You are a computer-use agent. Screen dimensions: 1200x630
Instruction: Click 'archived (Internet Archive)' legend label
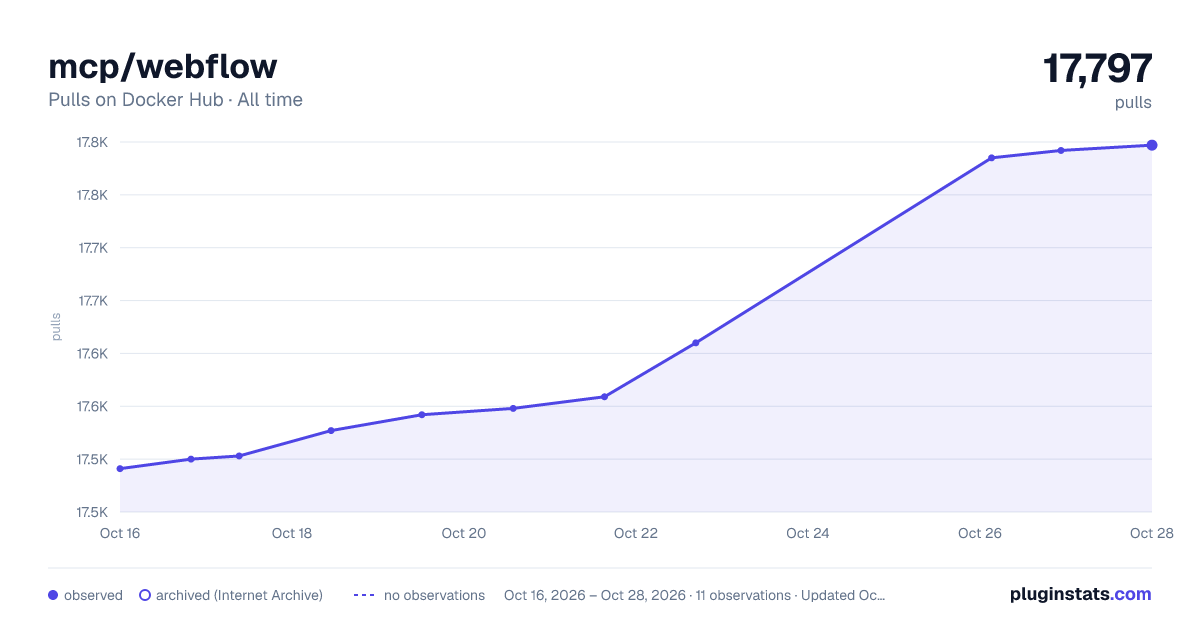[239, 595]
